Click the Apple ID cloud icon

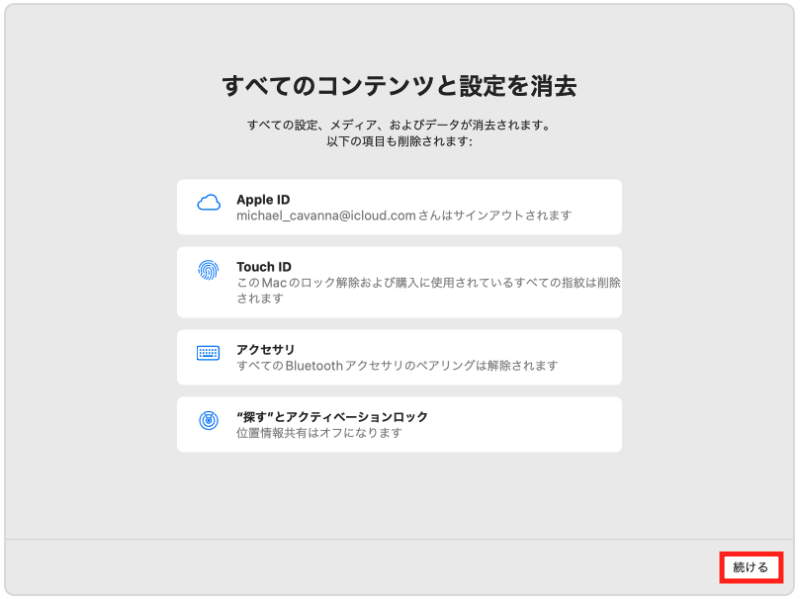[209, 203]
